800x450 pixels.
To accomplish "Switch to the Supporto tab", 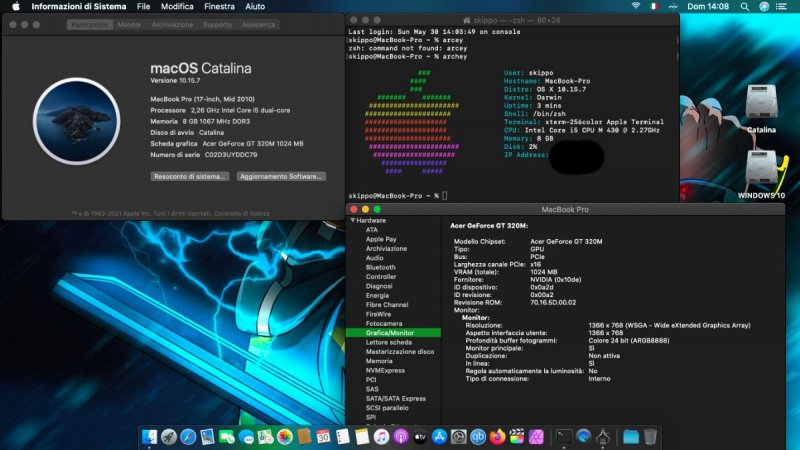I will [217, 24].
